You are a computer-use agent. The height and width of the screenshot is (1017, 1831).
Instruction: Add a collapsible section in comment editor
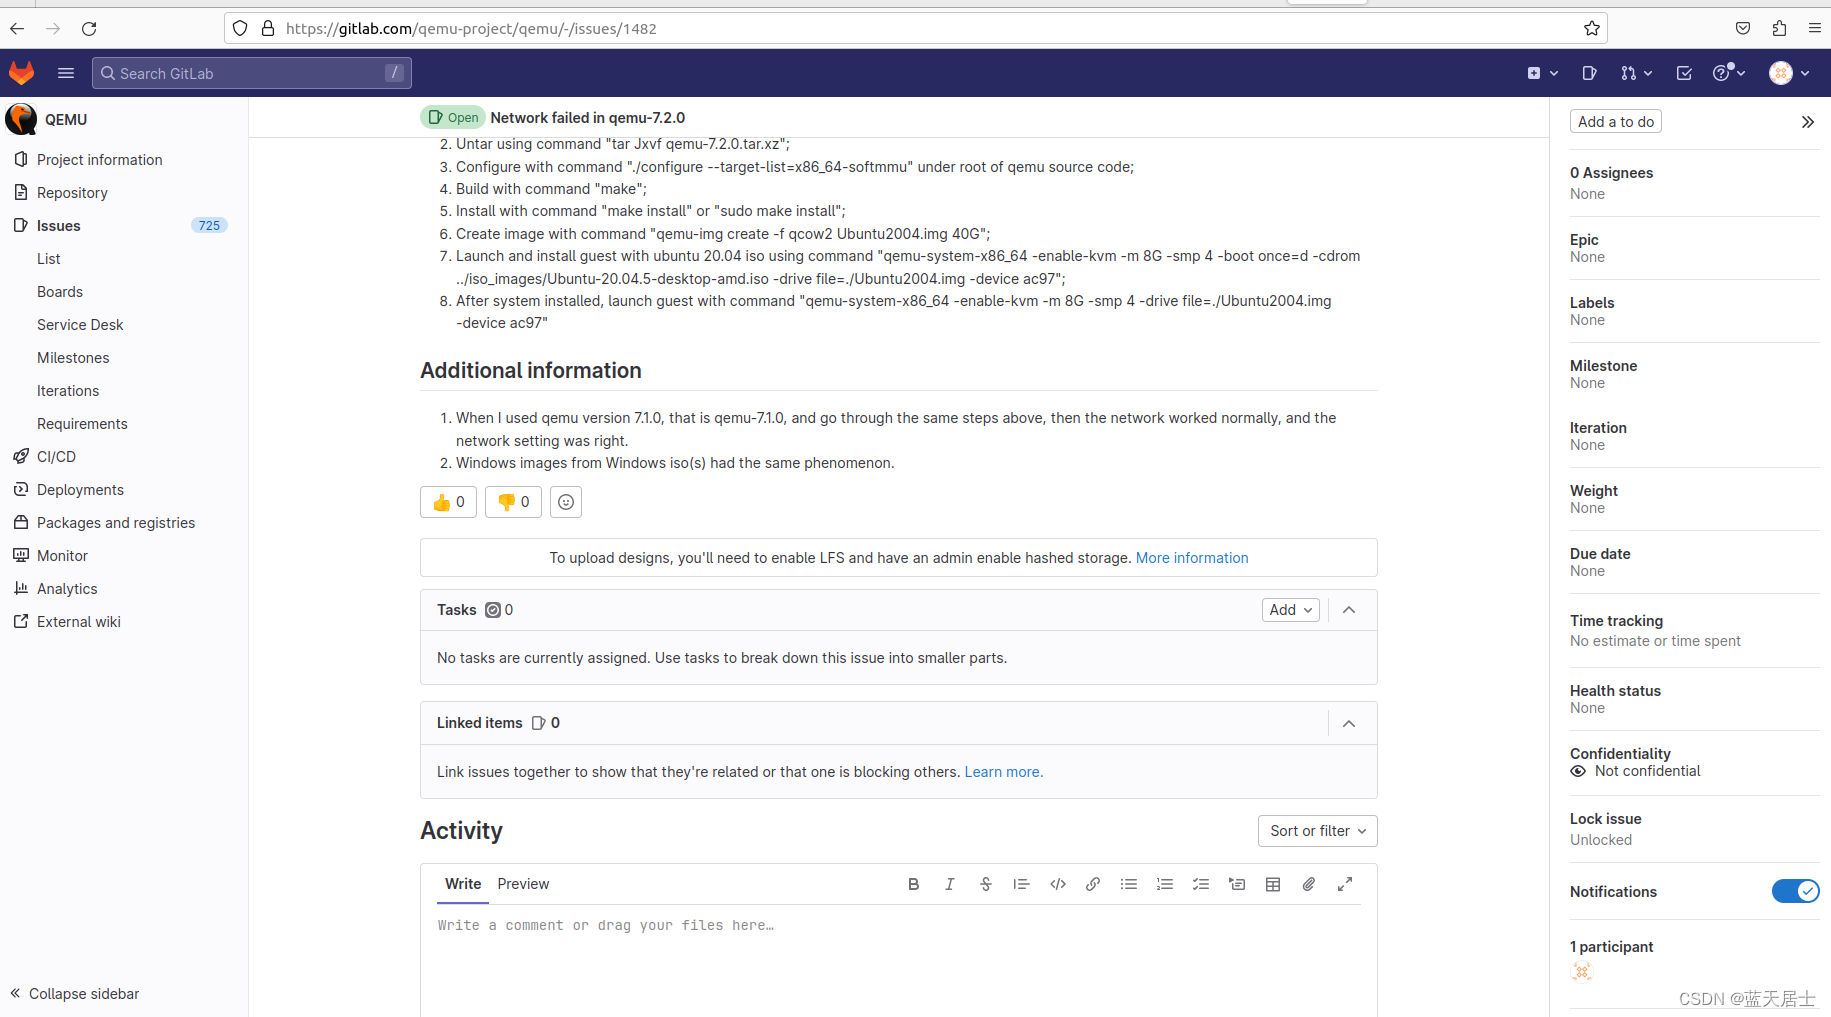point(1237,884)
